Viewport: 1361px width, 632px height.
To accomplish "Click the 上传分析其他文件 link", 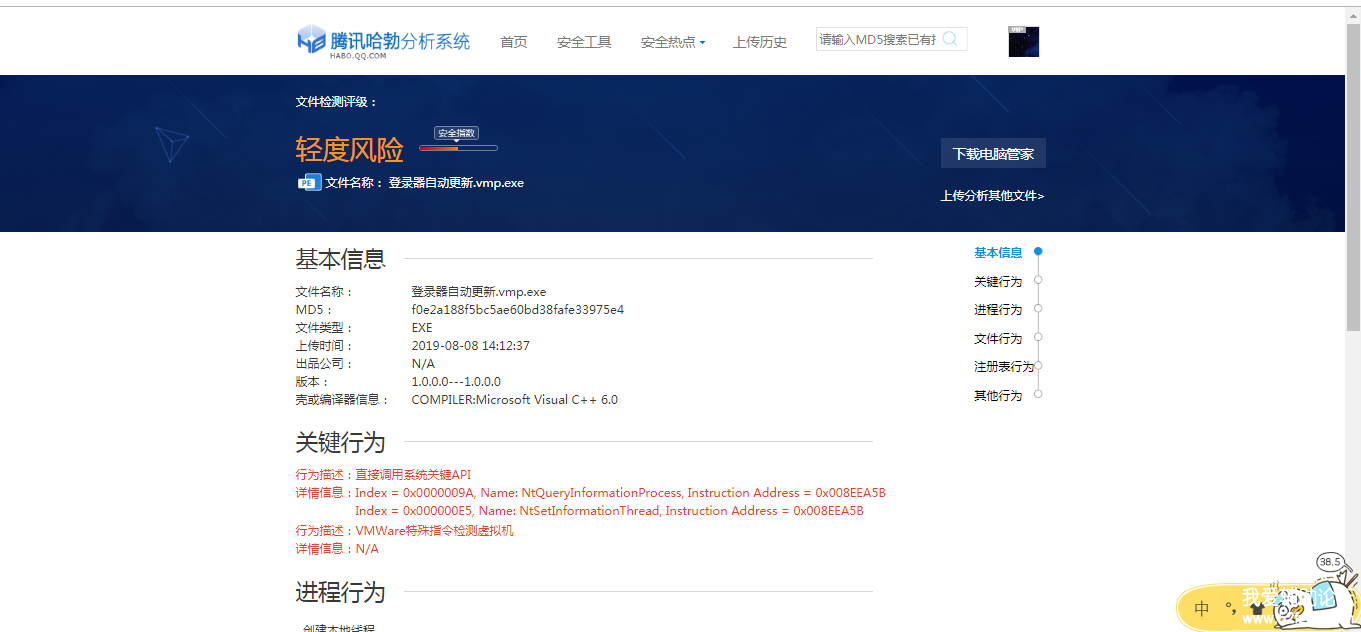I will 992,196.
